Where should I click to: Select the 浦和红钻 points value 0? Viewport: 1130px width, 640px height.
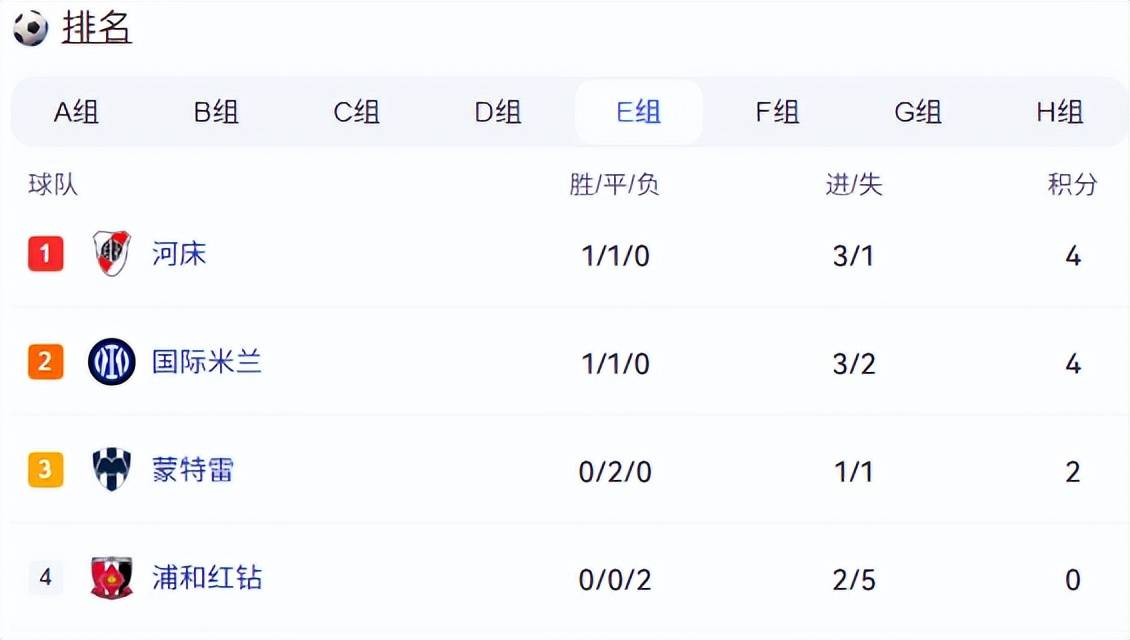(x=1073, y=578)
